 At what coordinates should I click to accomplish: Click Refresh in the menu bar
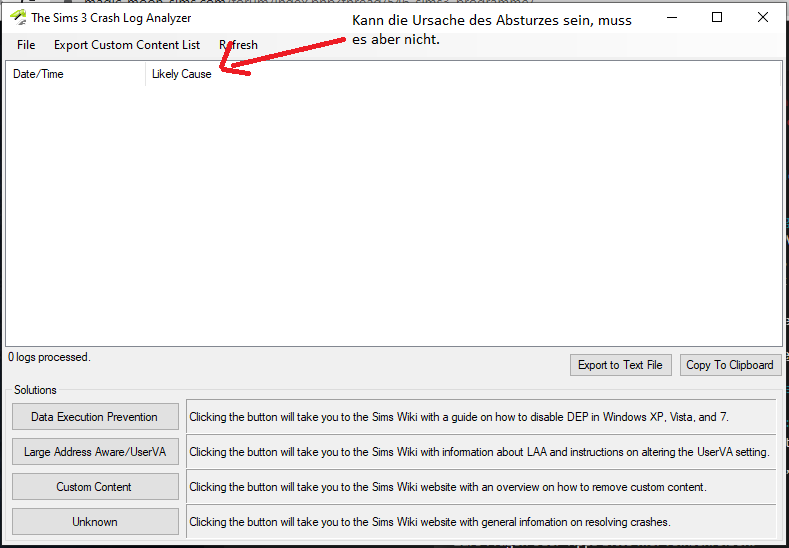point(238,45)
